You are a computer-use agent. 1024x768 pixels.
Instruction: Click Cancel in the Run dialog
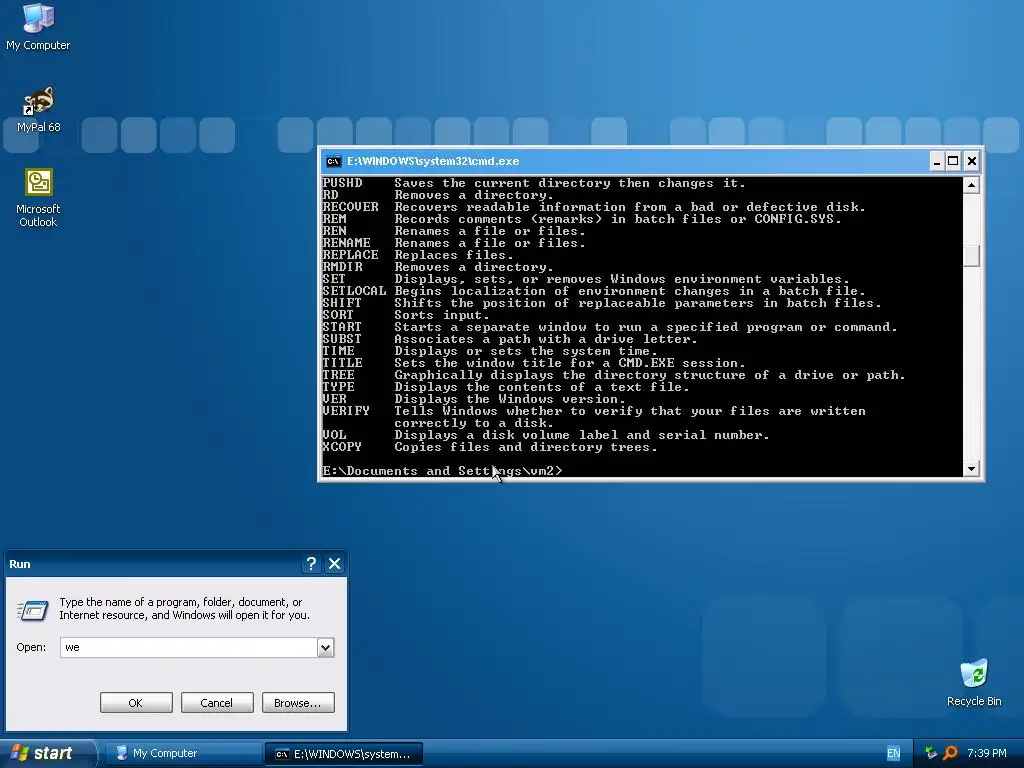[217, 703]
